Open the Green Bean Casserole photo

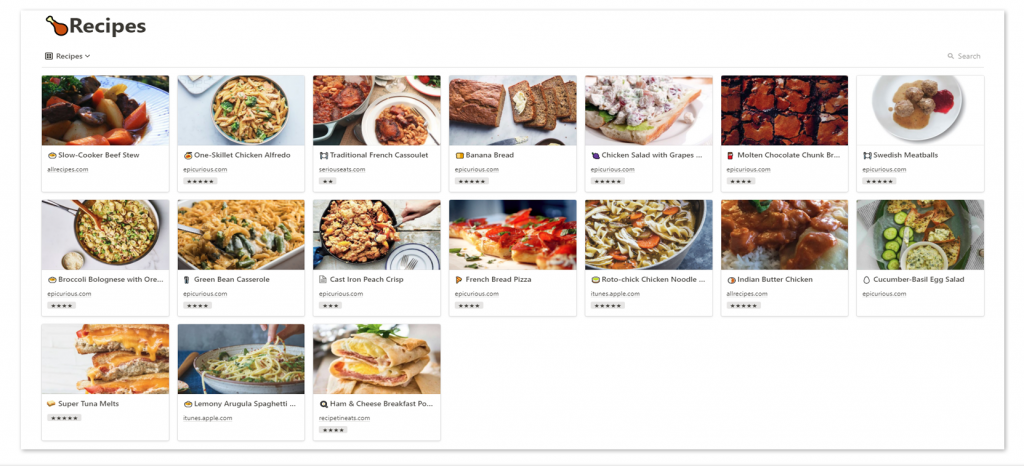(241, 235)
